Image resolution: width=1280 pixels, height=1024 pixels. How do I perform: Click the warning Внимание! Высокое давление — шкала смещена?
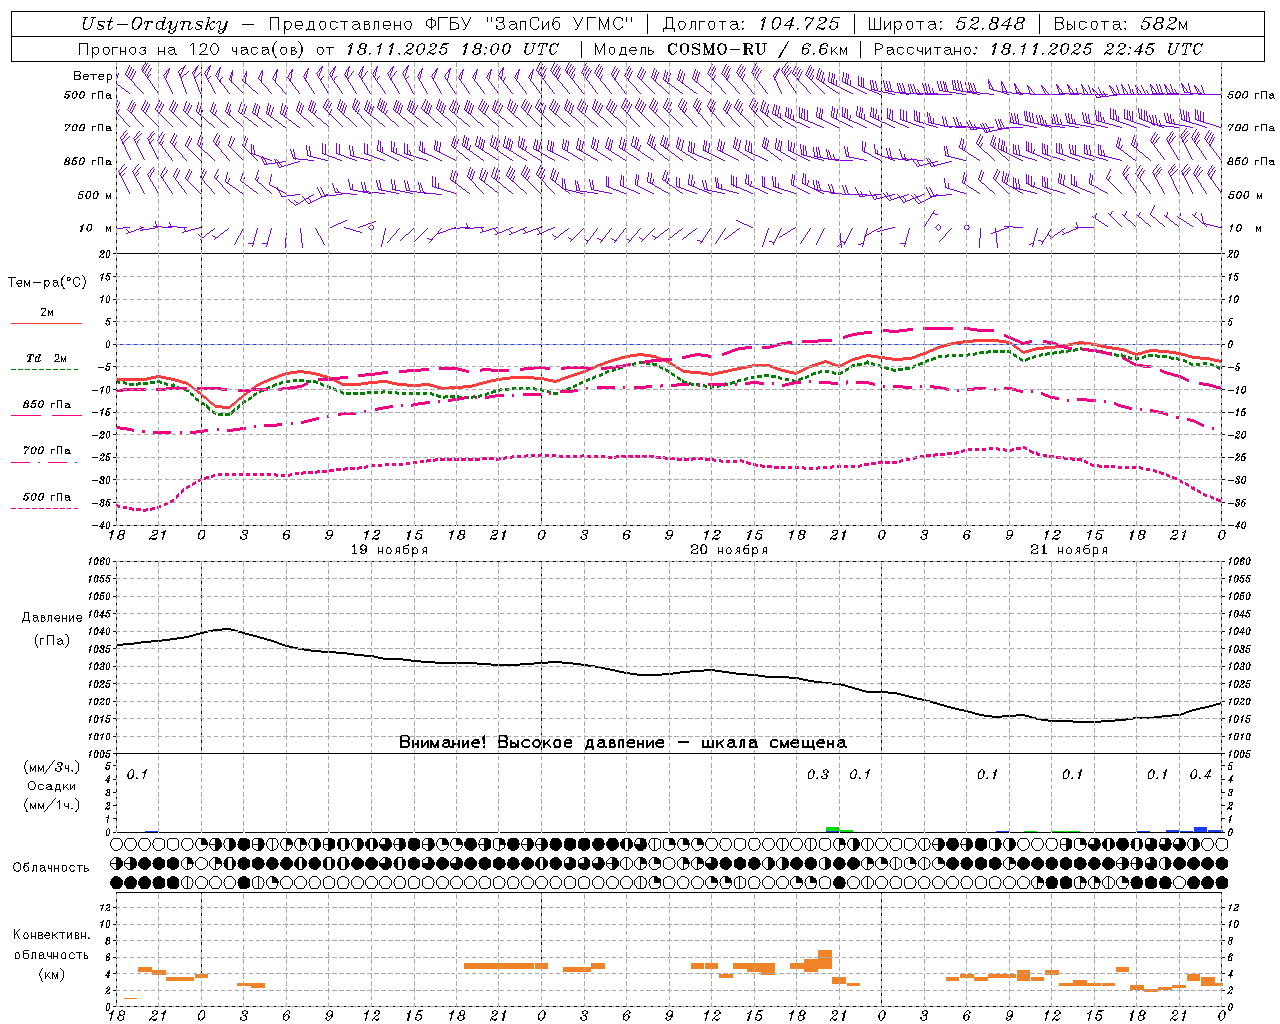623,743
